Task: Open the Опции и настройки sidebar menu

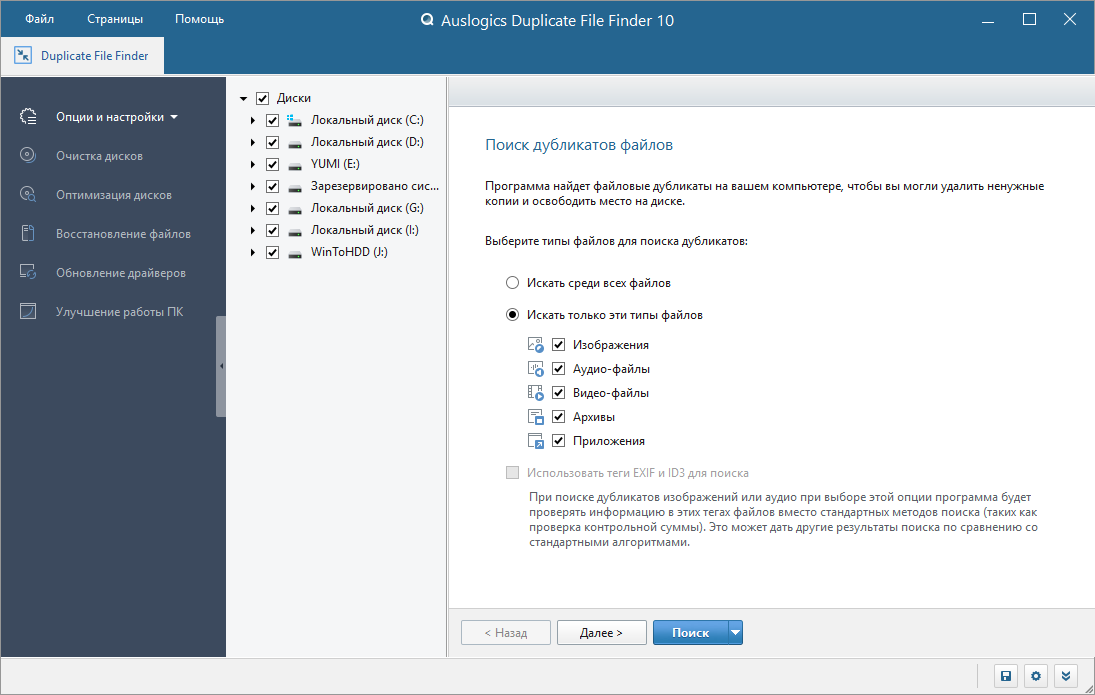Action: pos(117,117)
